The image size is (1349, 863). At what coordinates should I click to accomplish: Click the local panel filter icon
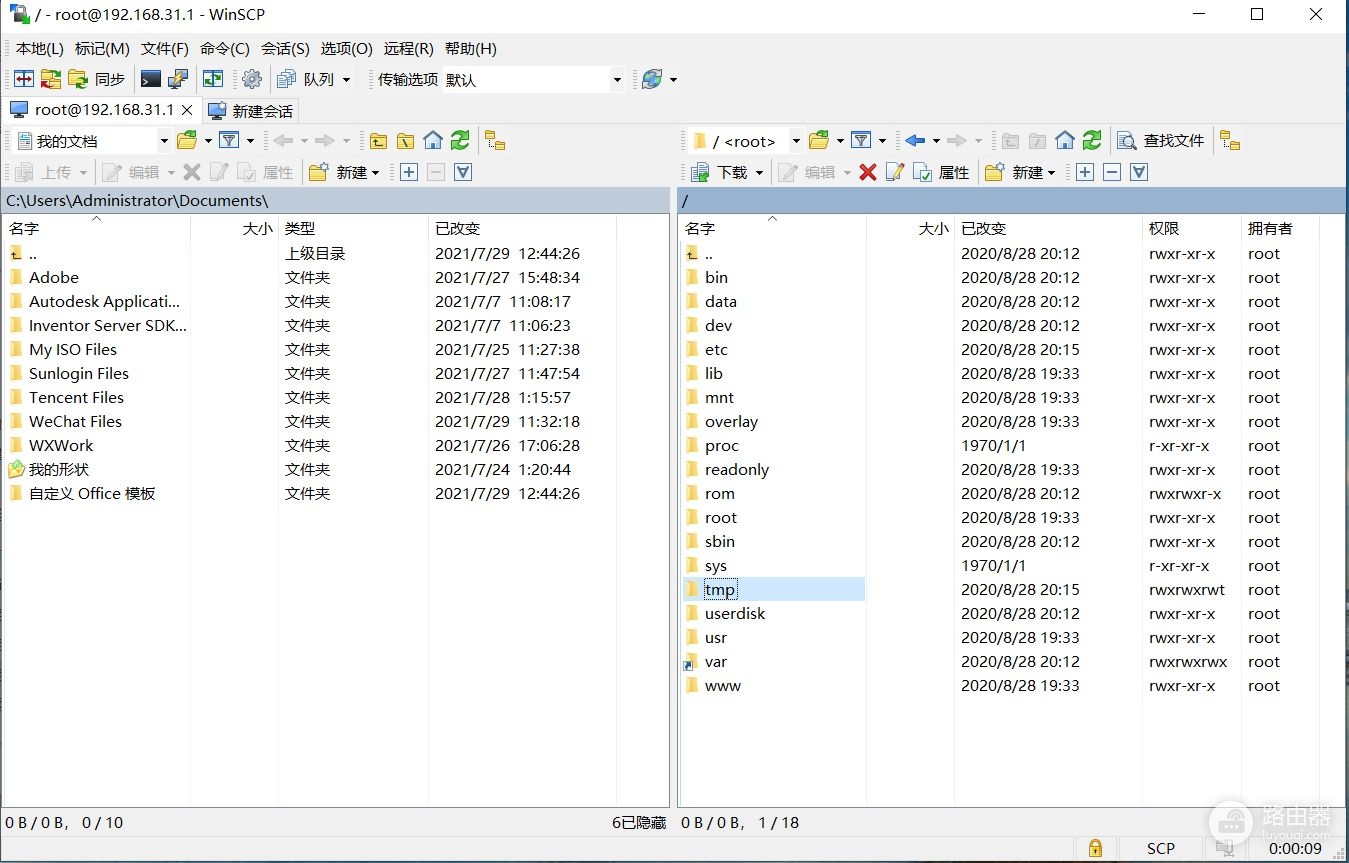pyautogui.click(x=229, y=140)
